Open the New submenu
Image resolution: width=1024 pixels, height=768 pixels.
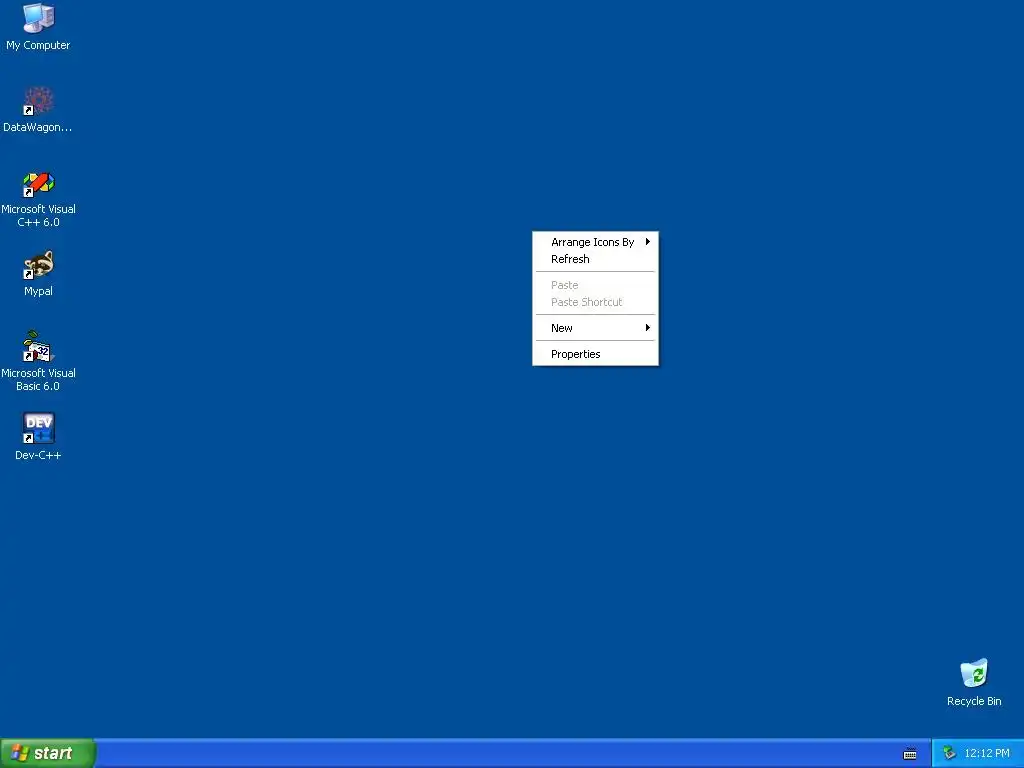coord(596,328)
